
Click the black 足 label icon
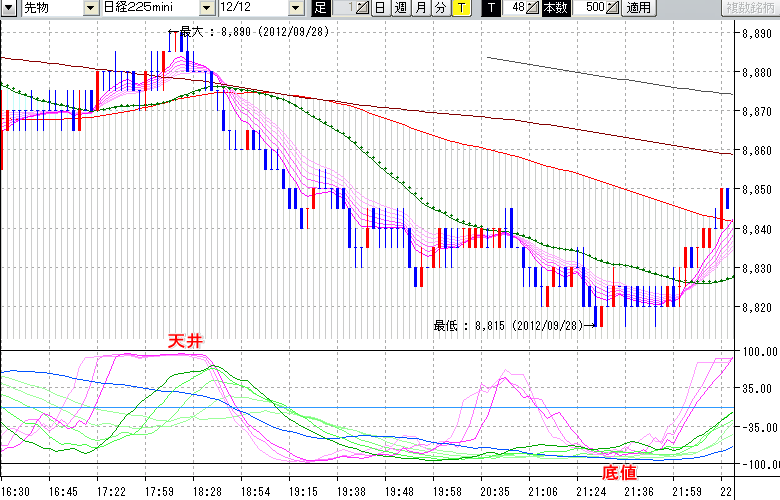[x=320, y=8]
